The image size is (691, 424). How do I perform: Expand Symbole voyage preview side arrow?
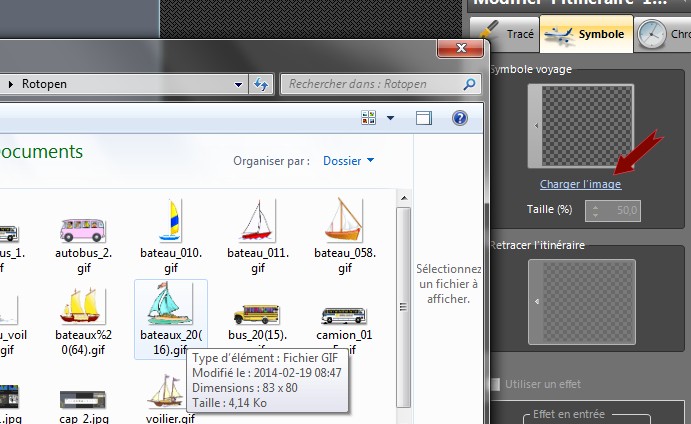point(535,126)
